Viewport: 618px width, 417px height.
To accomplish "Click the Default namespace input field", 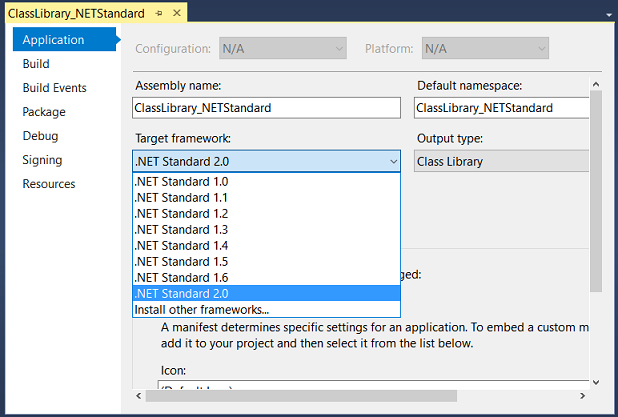I will [501, 108].
